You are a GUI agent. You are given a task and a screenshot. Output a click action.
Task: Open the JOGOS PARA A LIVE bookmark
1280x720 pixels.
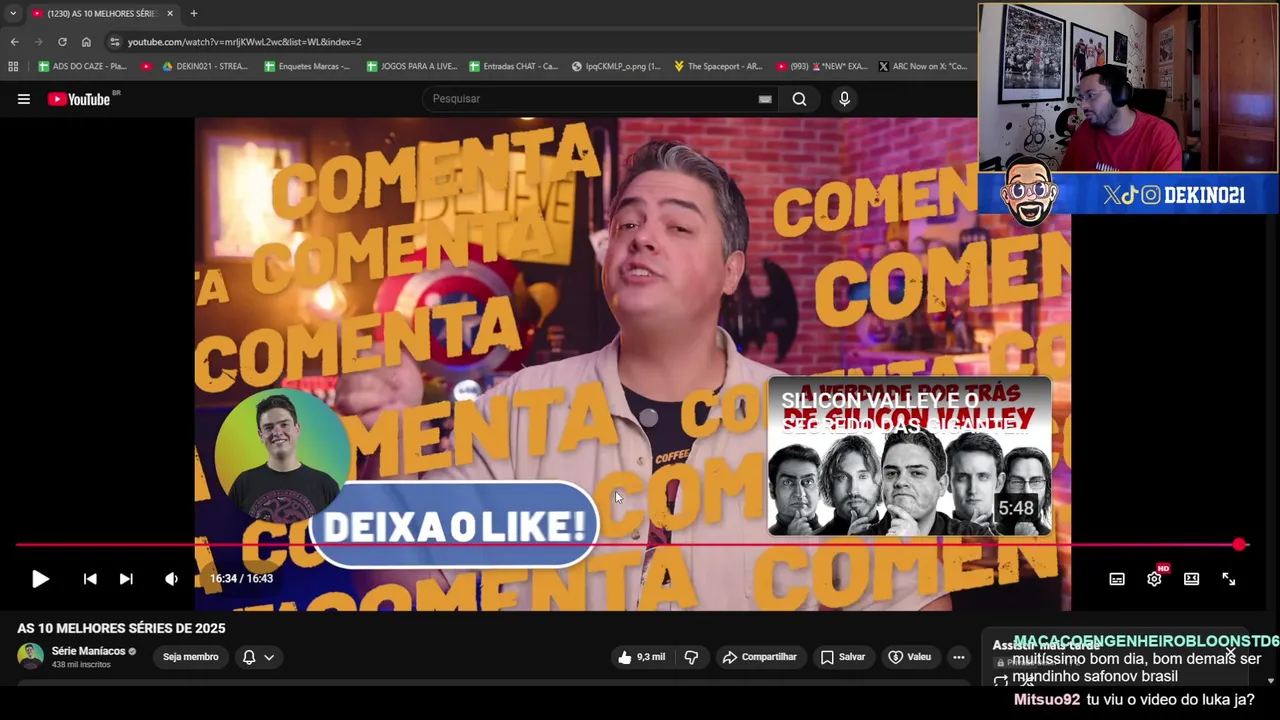click(411, 66)
